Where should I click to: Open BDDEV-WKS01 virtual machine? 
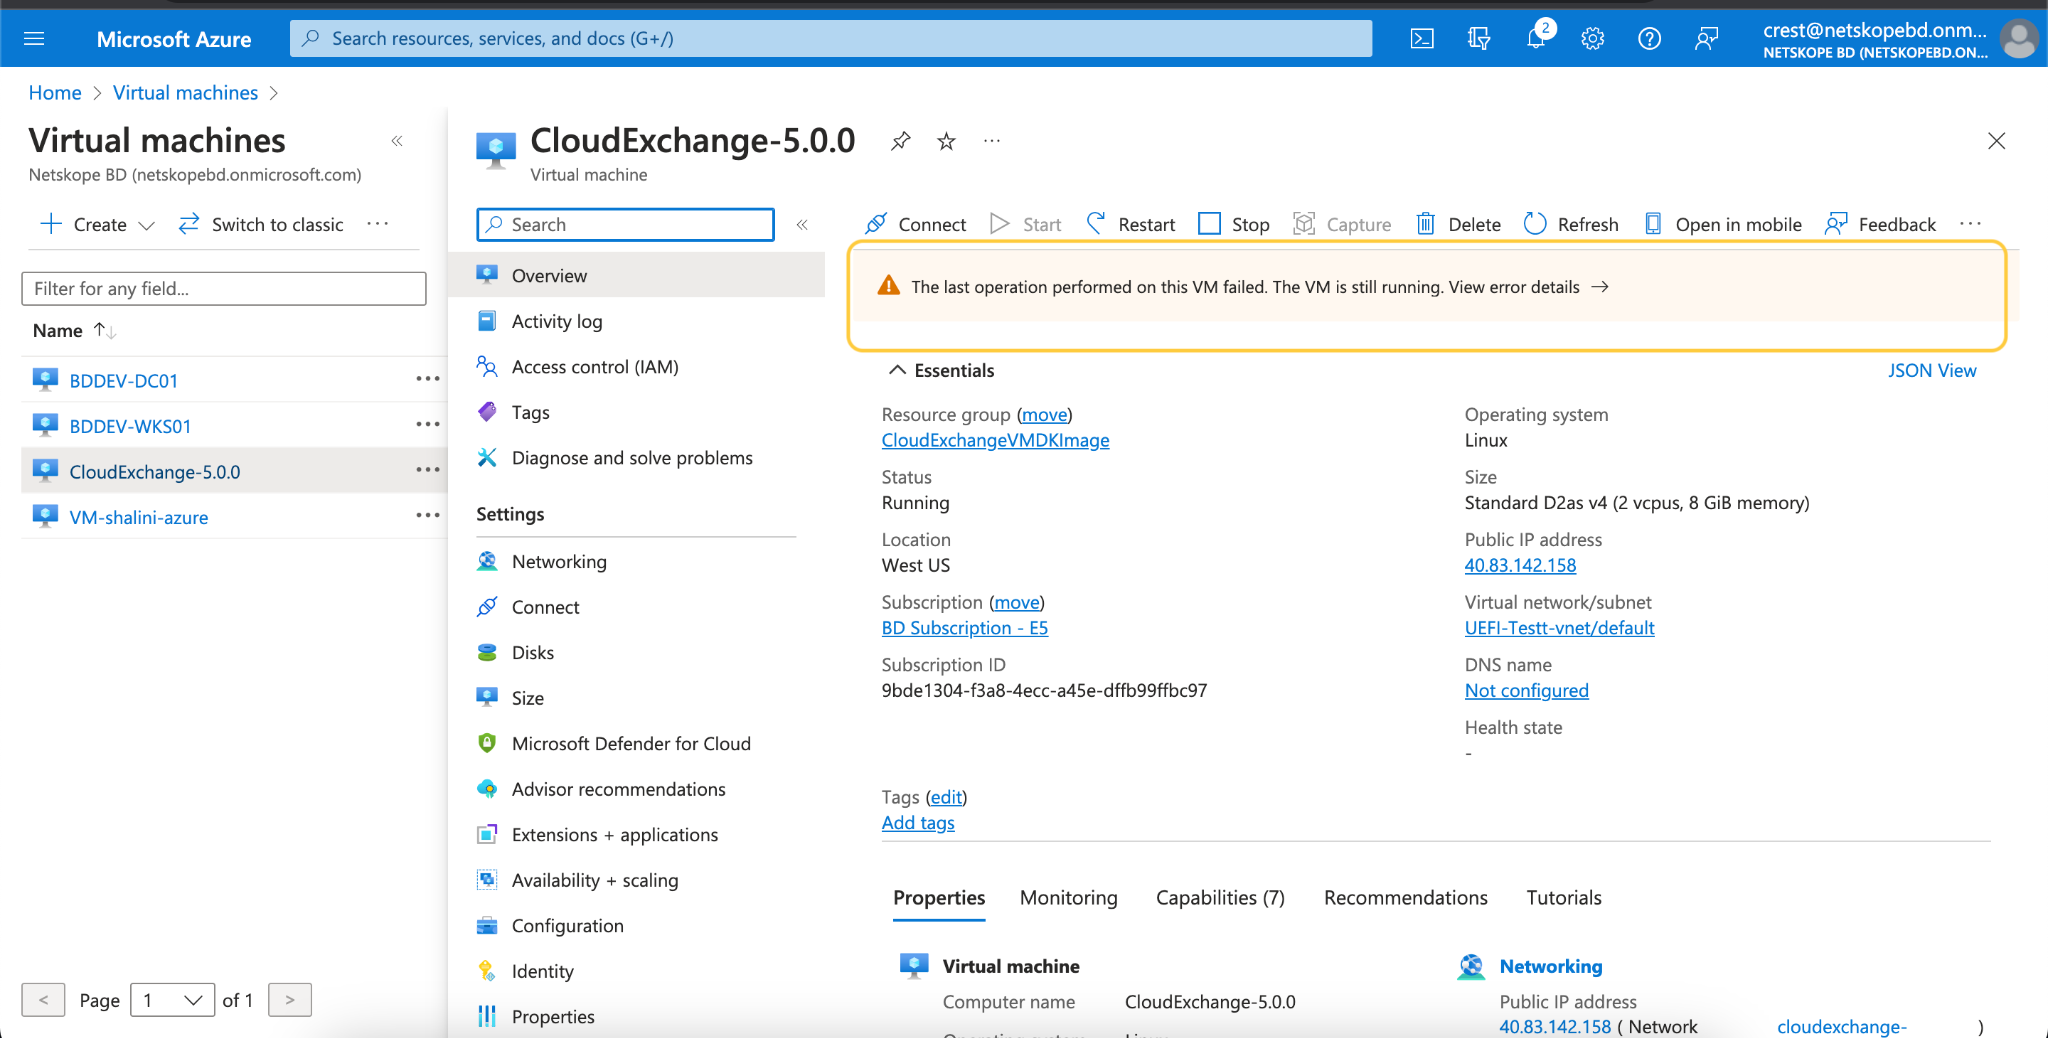click(x=130, y=426)
